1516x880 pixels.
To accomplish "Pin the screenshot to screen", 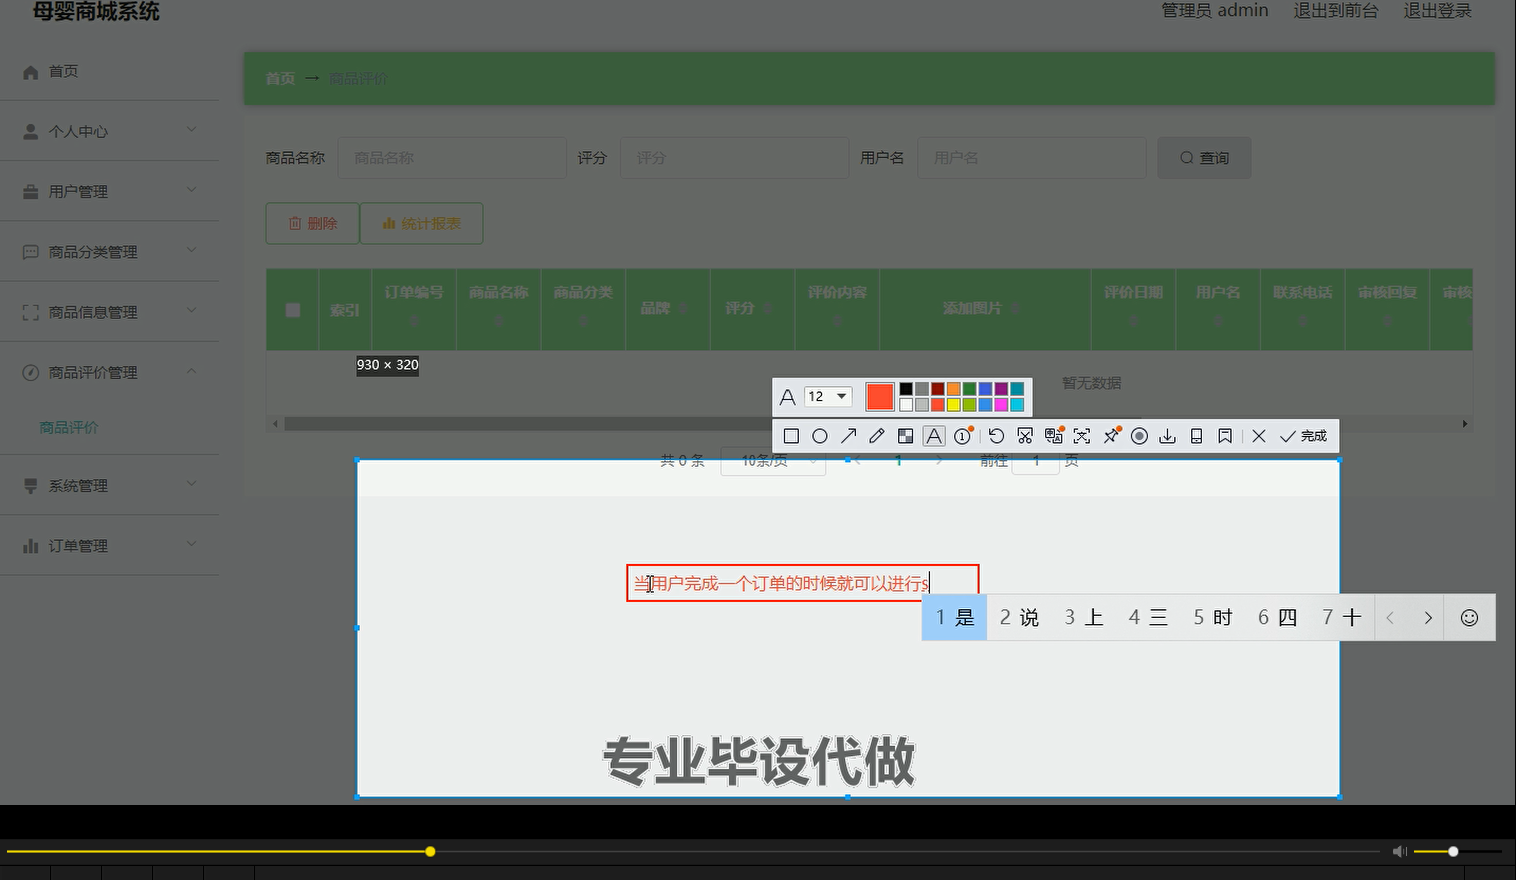I will [1111, 435].
